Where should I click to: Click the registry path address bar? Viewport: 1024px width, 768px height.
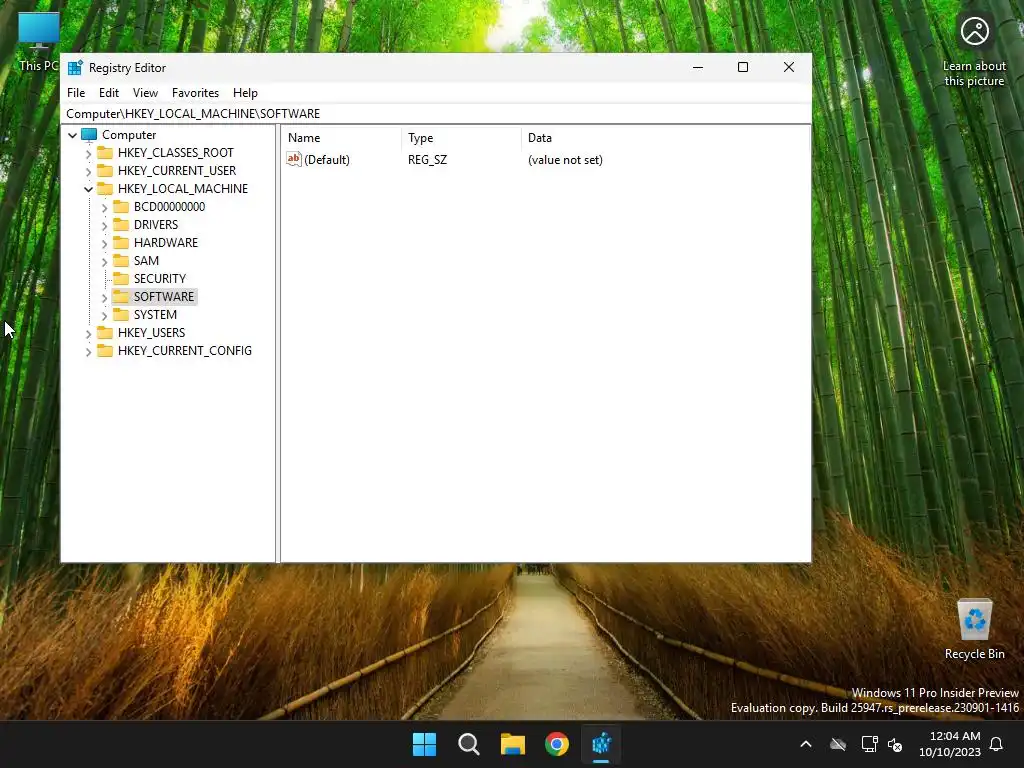[x=436, y=114]
